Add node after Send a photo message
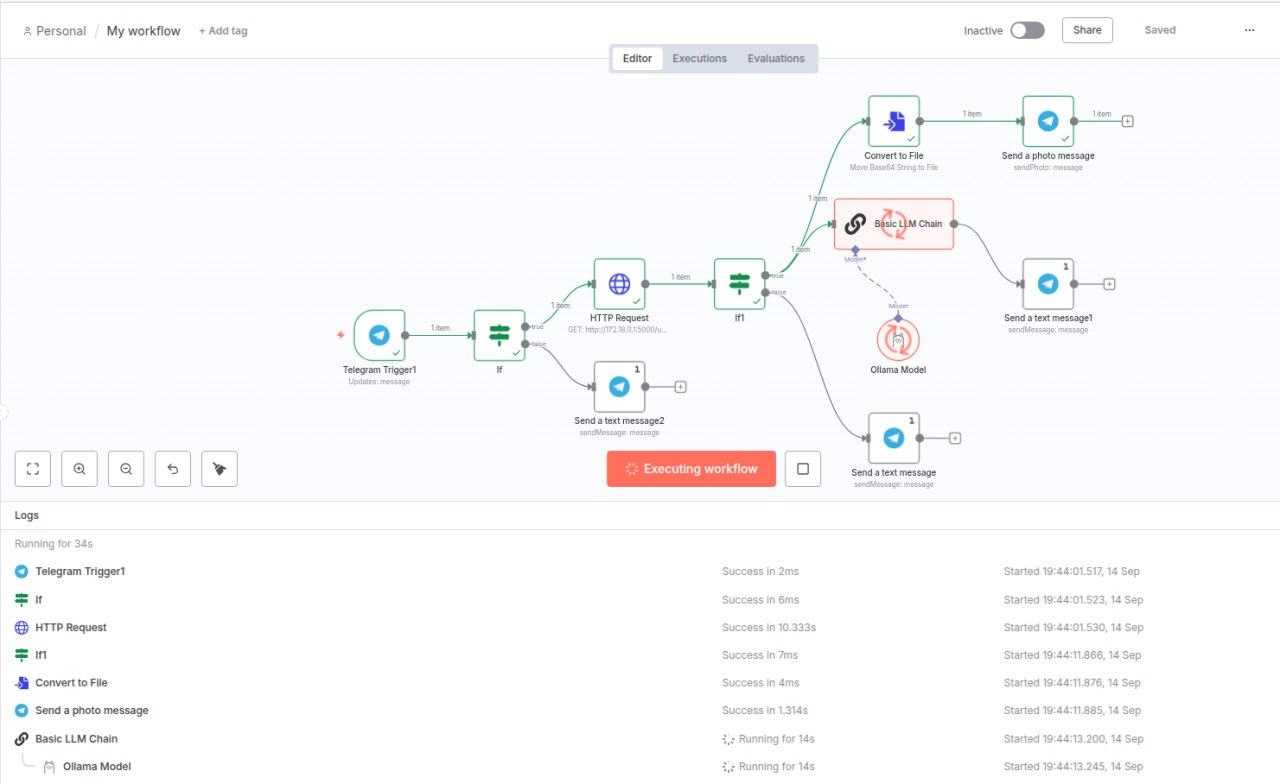The width and height of the screenshot is (1280, 784). pos(1128,121)
